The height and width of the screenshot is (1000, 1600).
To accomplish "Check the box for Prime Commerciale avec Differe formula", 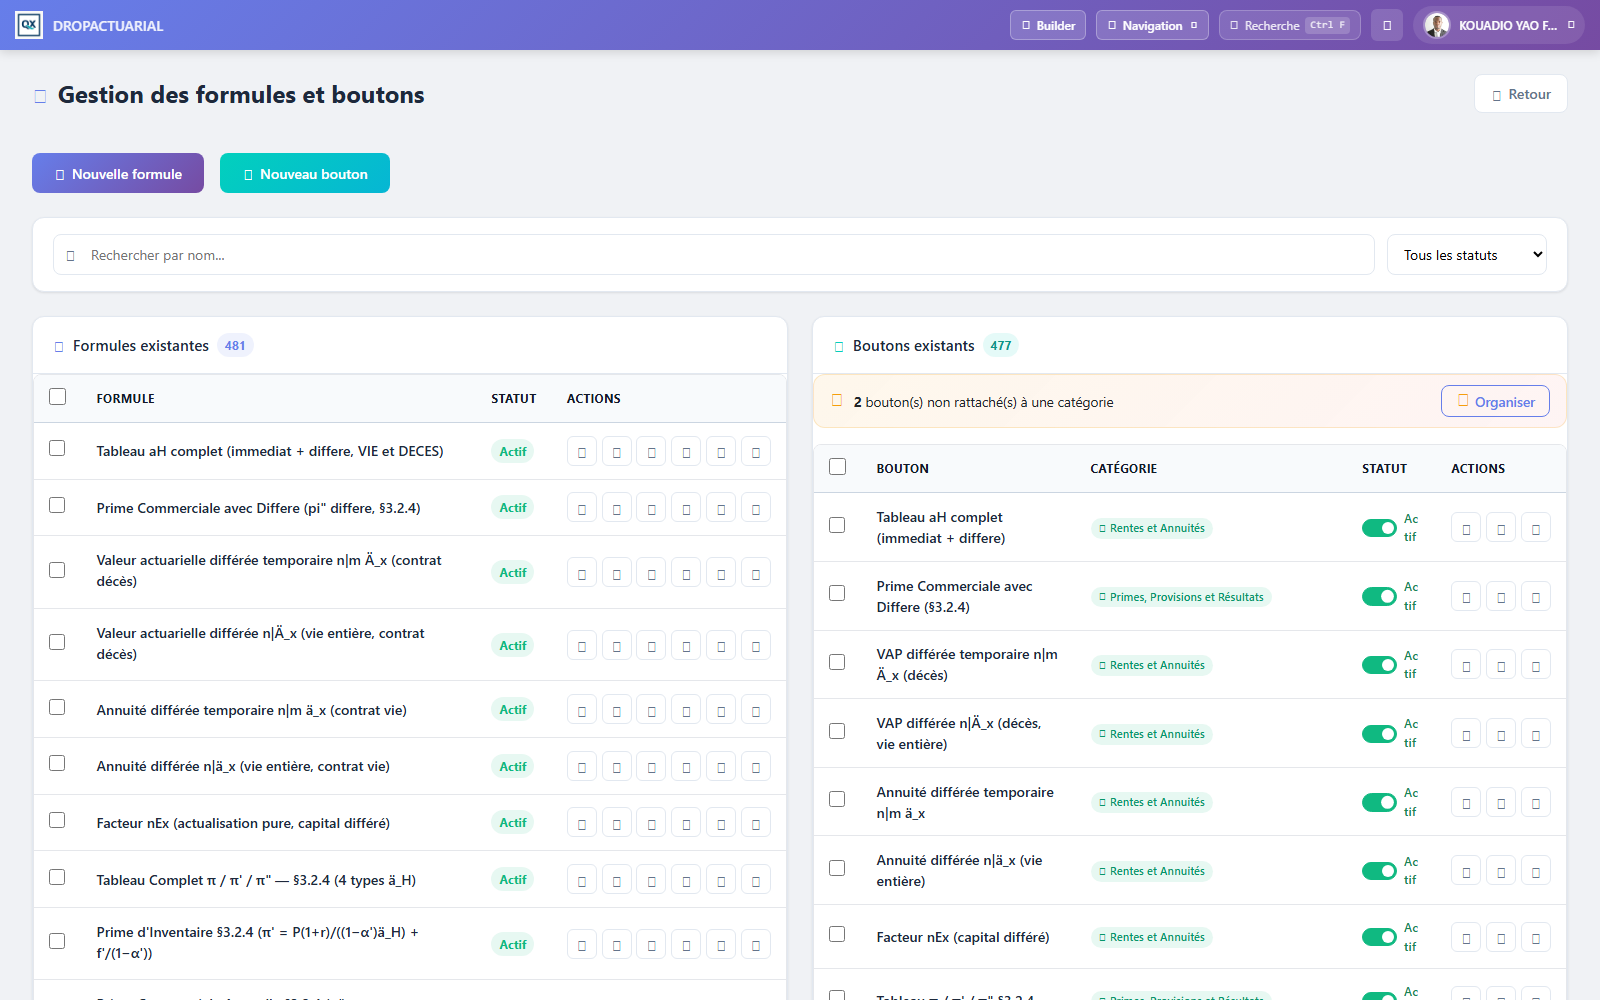I will click(x=58, y=506).
